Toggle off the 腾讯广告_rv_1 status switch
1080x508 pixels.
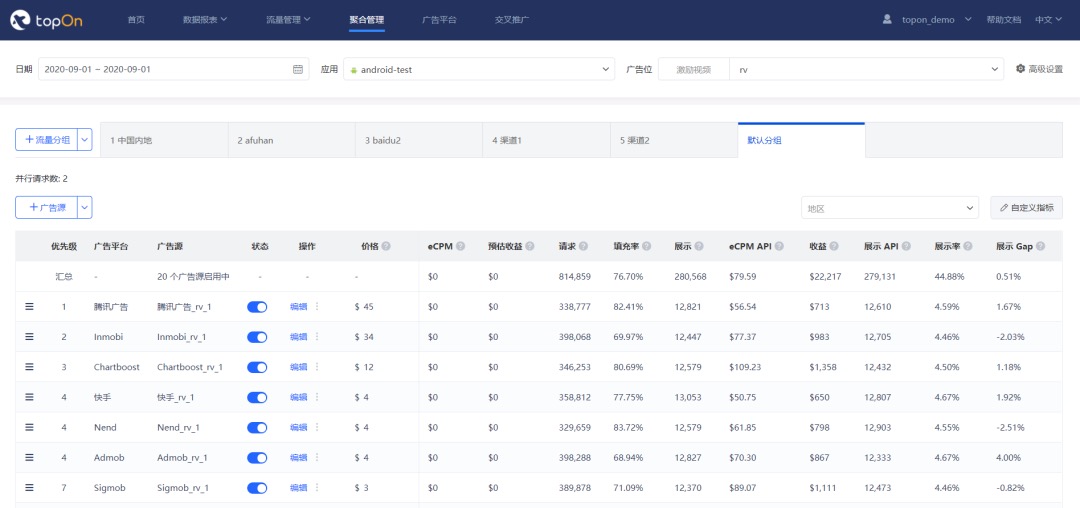(257, 307)
